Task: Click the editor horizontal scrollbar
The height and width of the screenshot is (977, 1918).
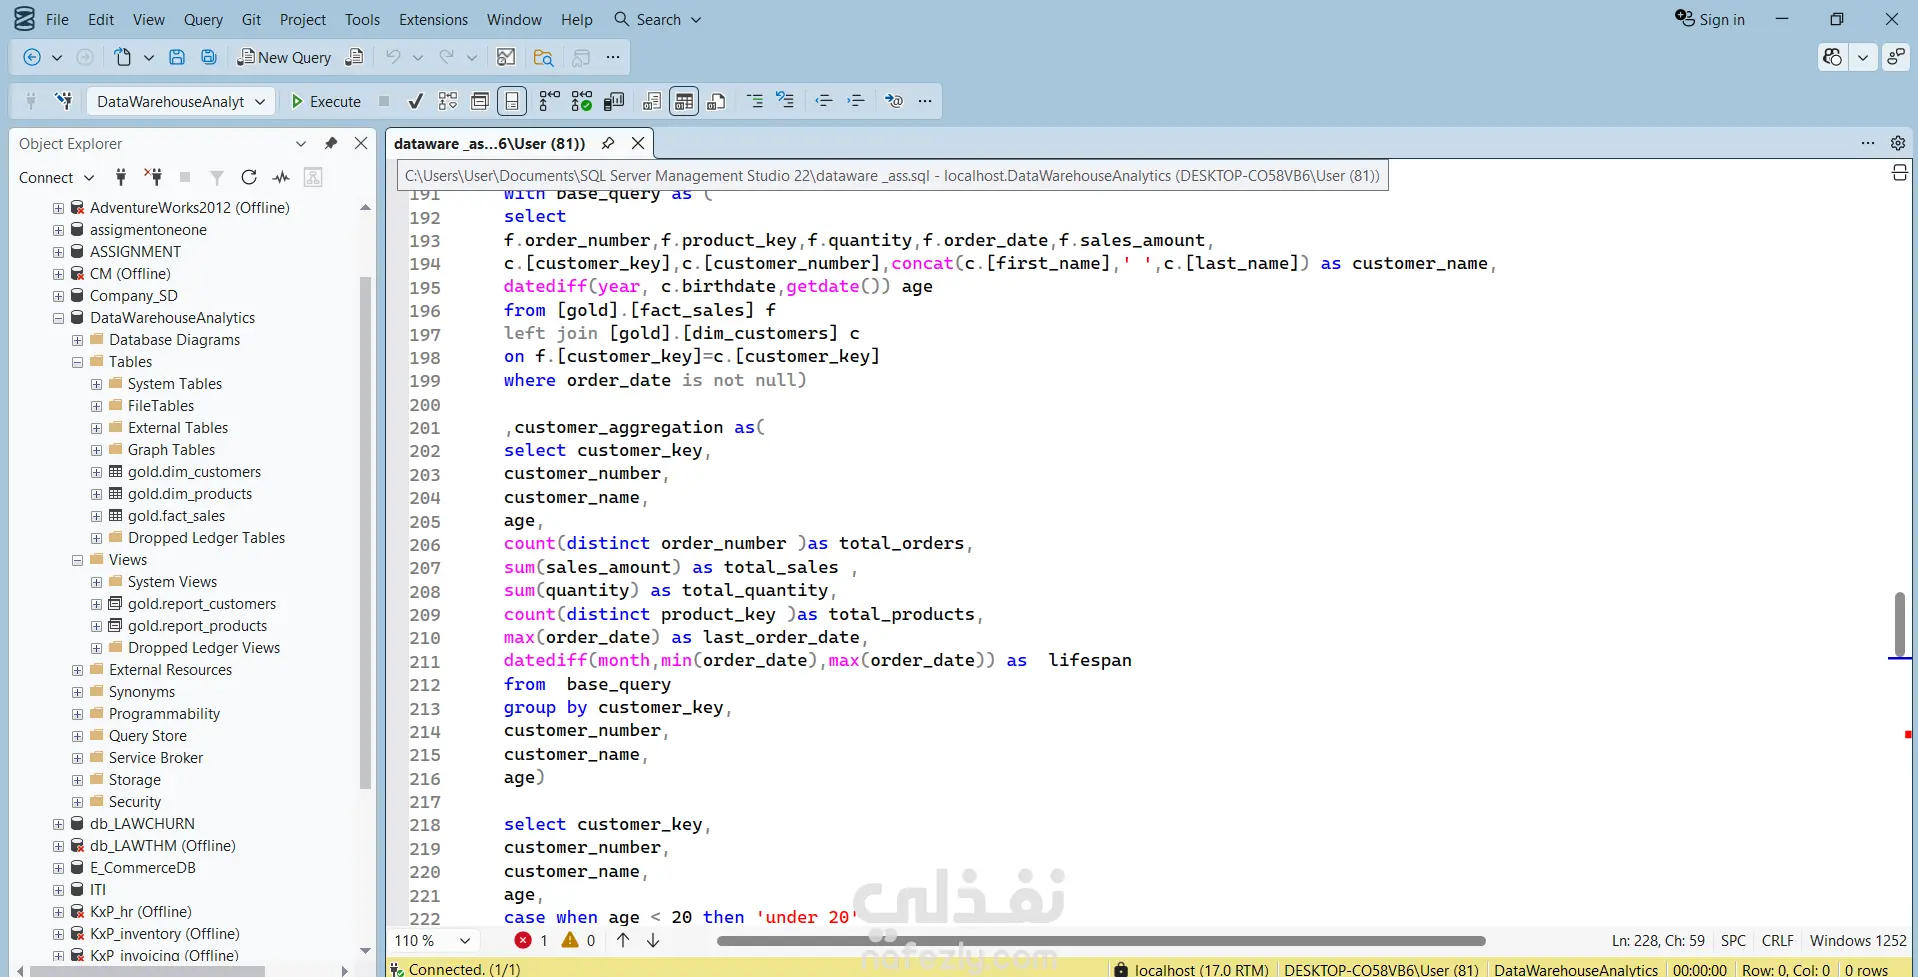Action: [x=1101, y=941]
